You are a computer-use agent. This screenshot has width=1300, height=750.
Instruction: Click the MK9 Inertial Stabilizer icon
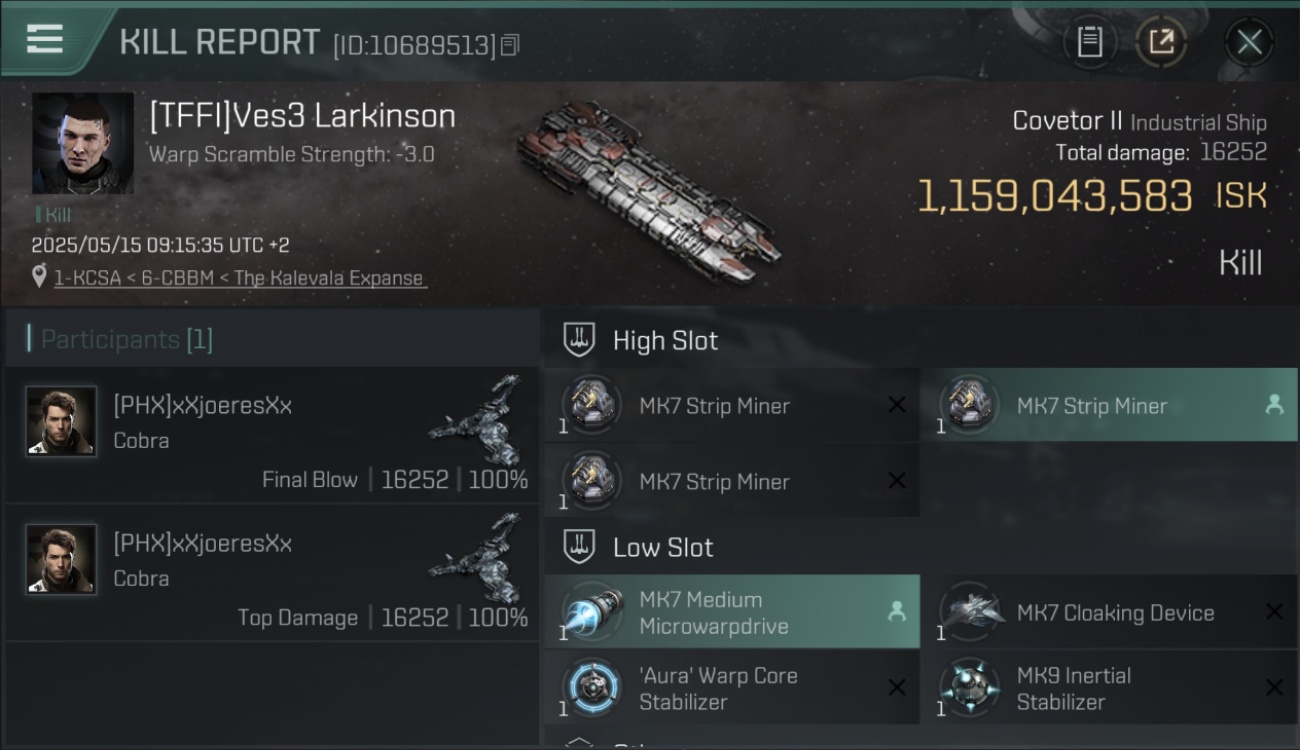(x=970, y=688)
